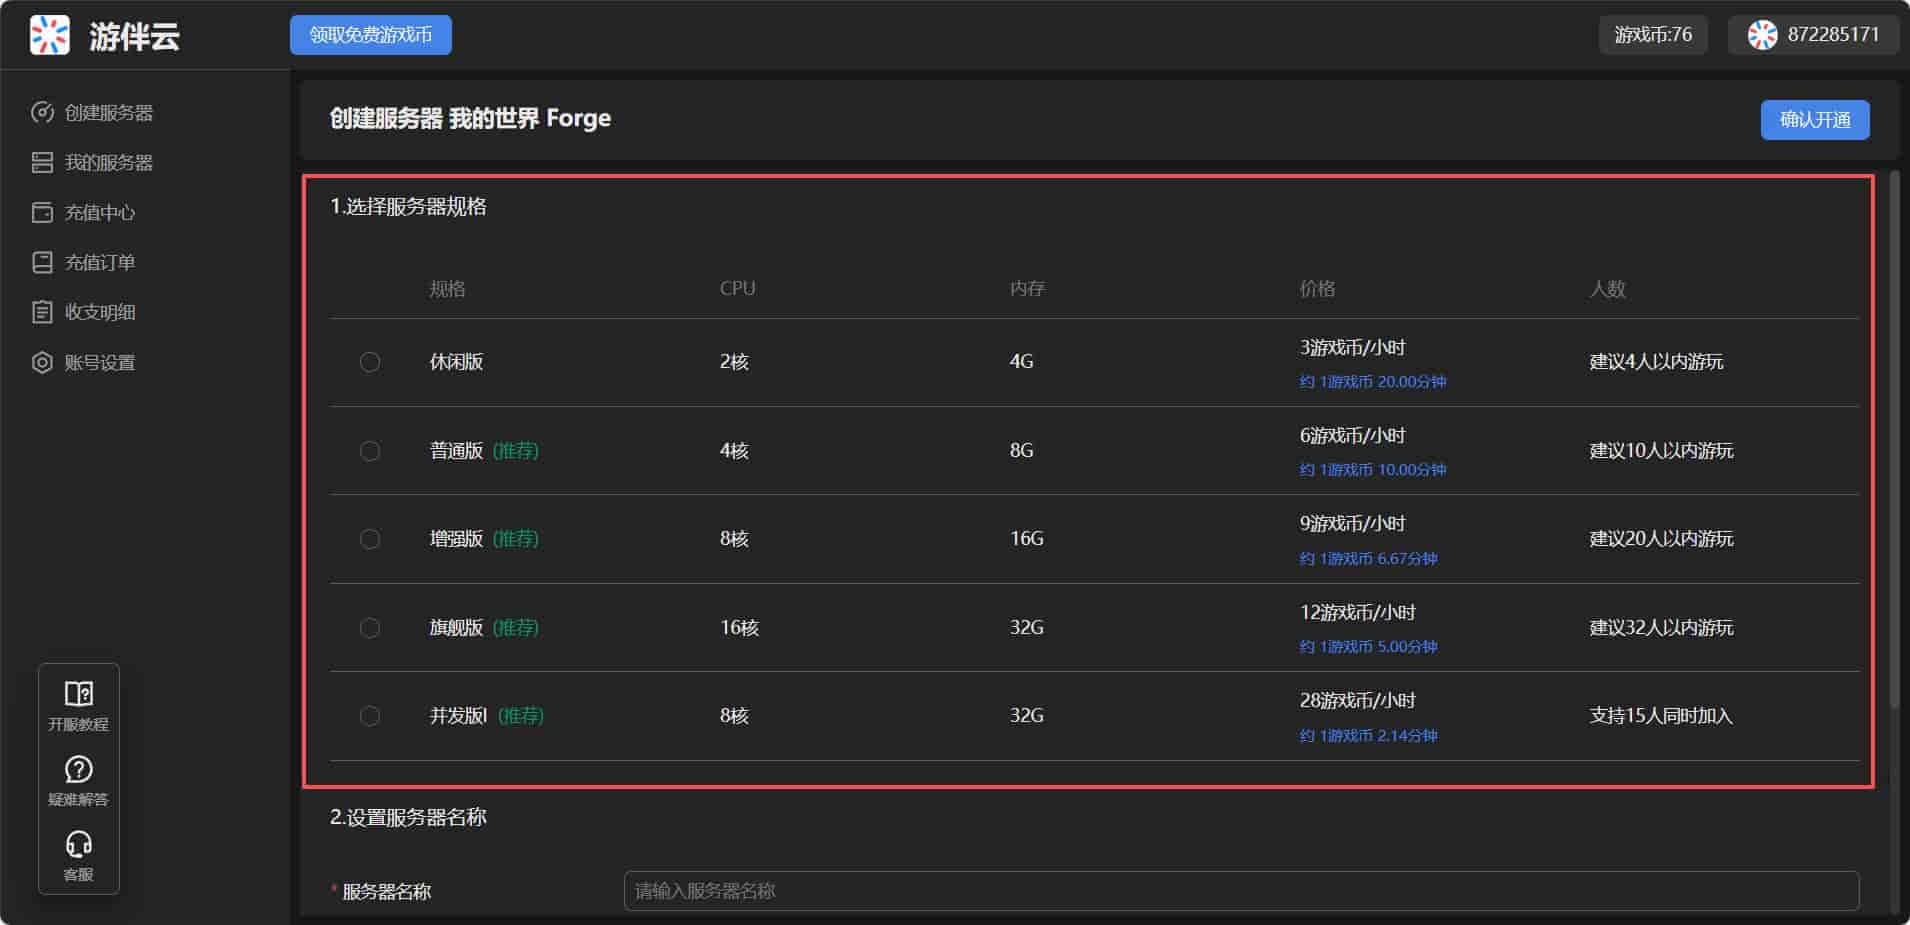Select the 普通版 radio button
The image size is (1910, 925).
click(x=370, y=451)
